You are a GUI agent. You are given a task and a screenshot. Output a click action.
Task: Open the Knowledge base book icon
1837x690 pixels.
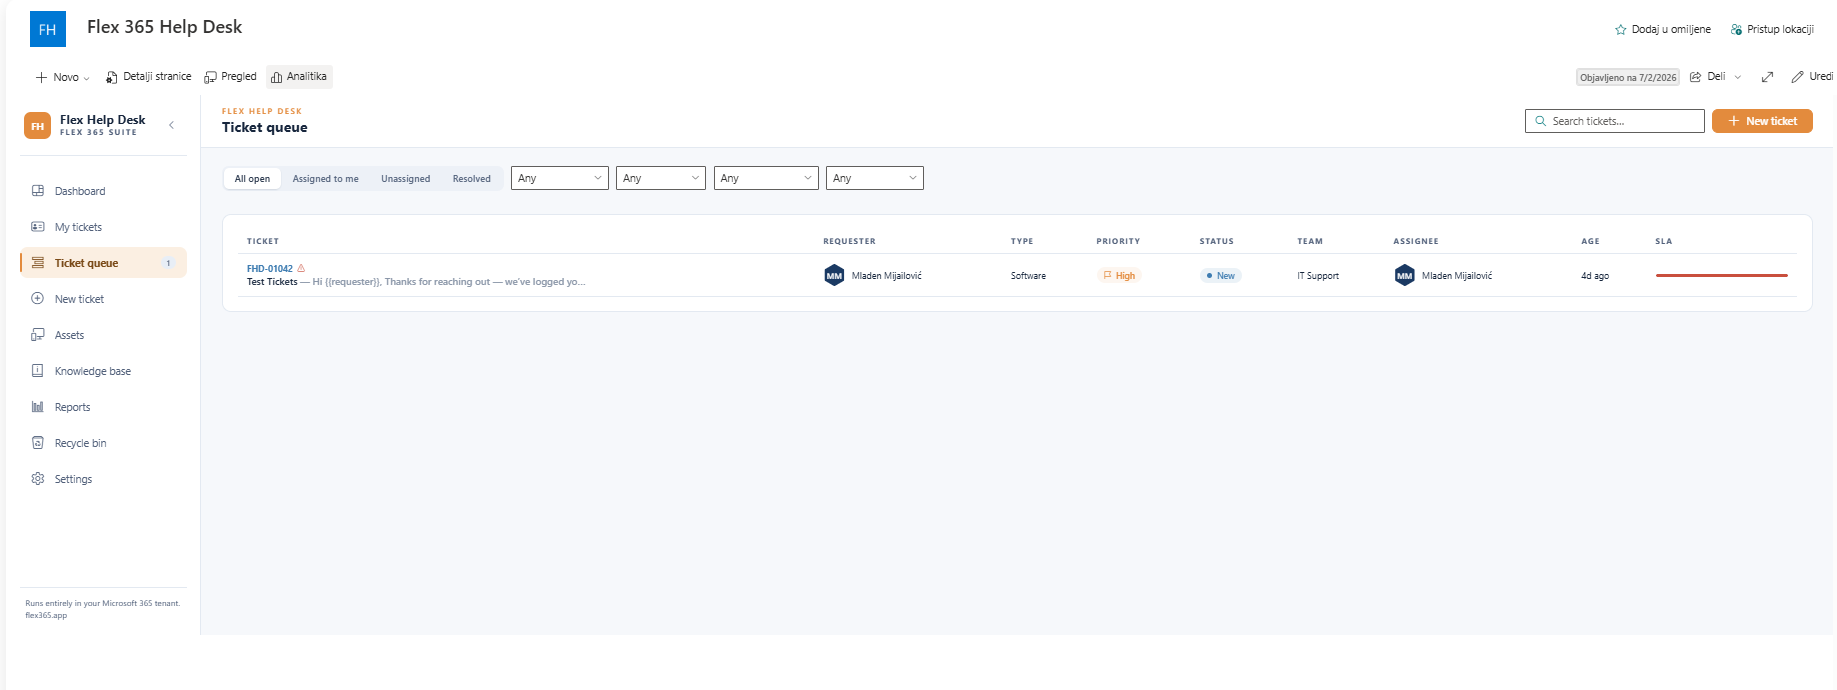(x=38, y=371)
